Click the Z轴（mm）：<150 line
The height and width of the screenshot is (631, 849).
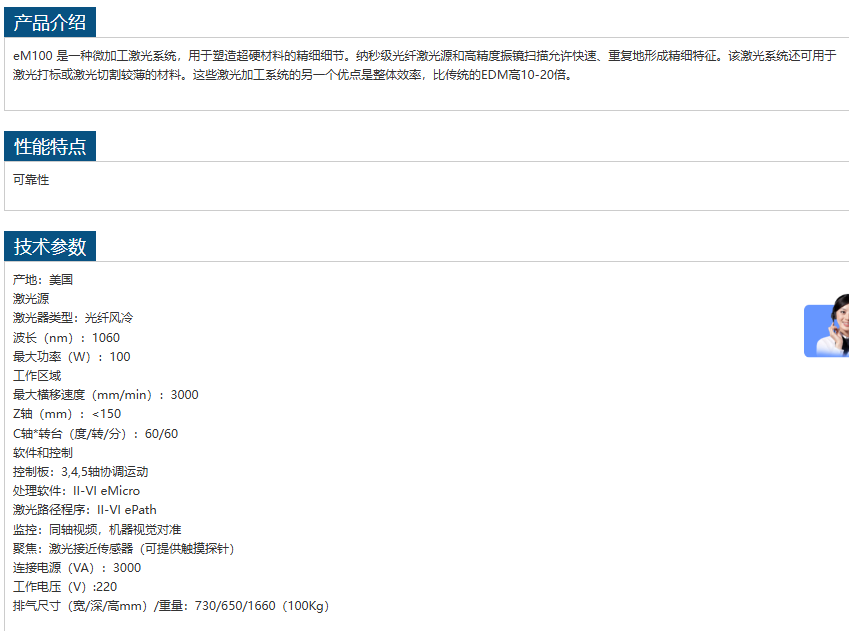tap(67, 414)
